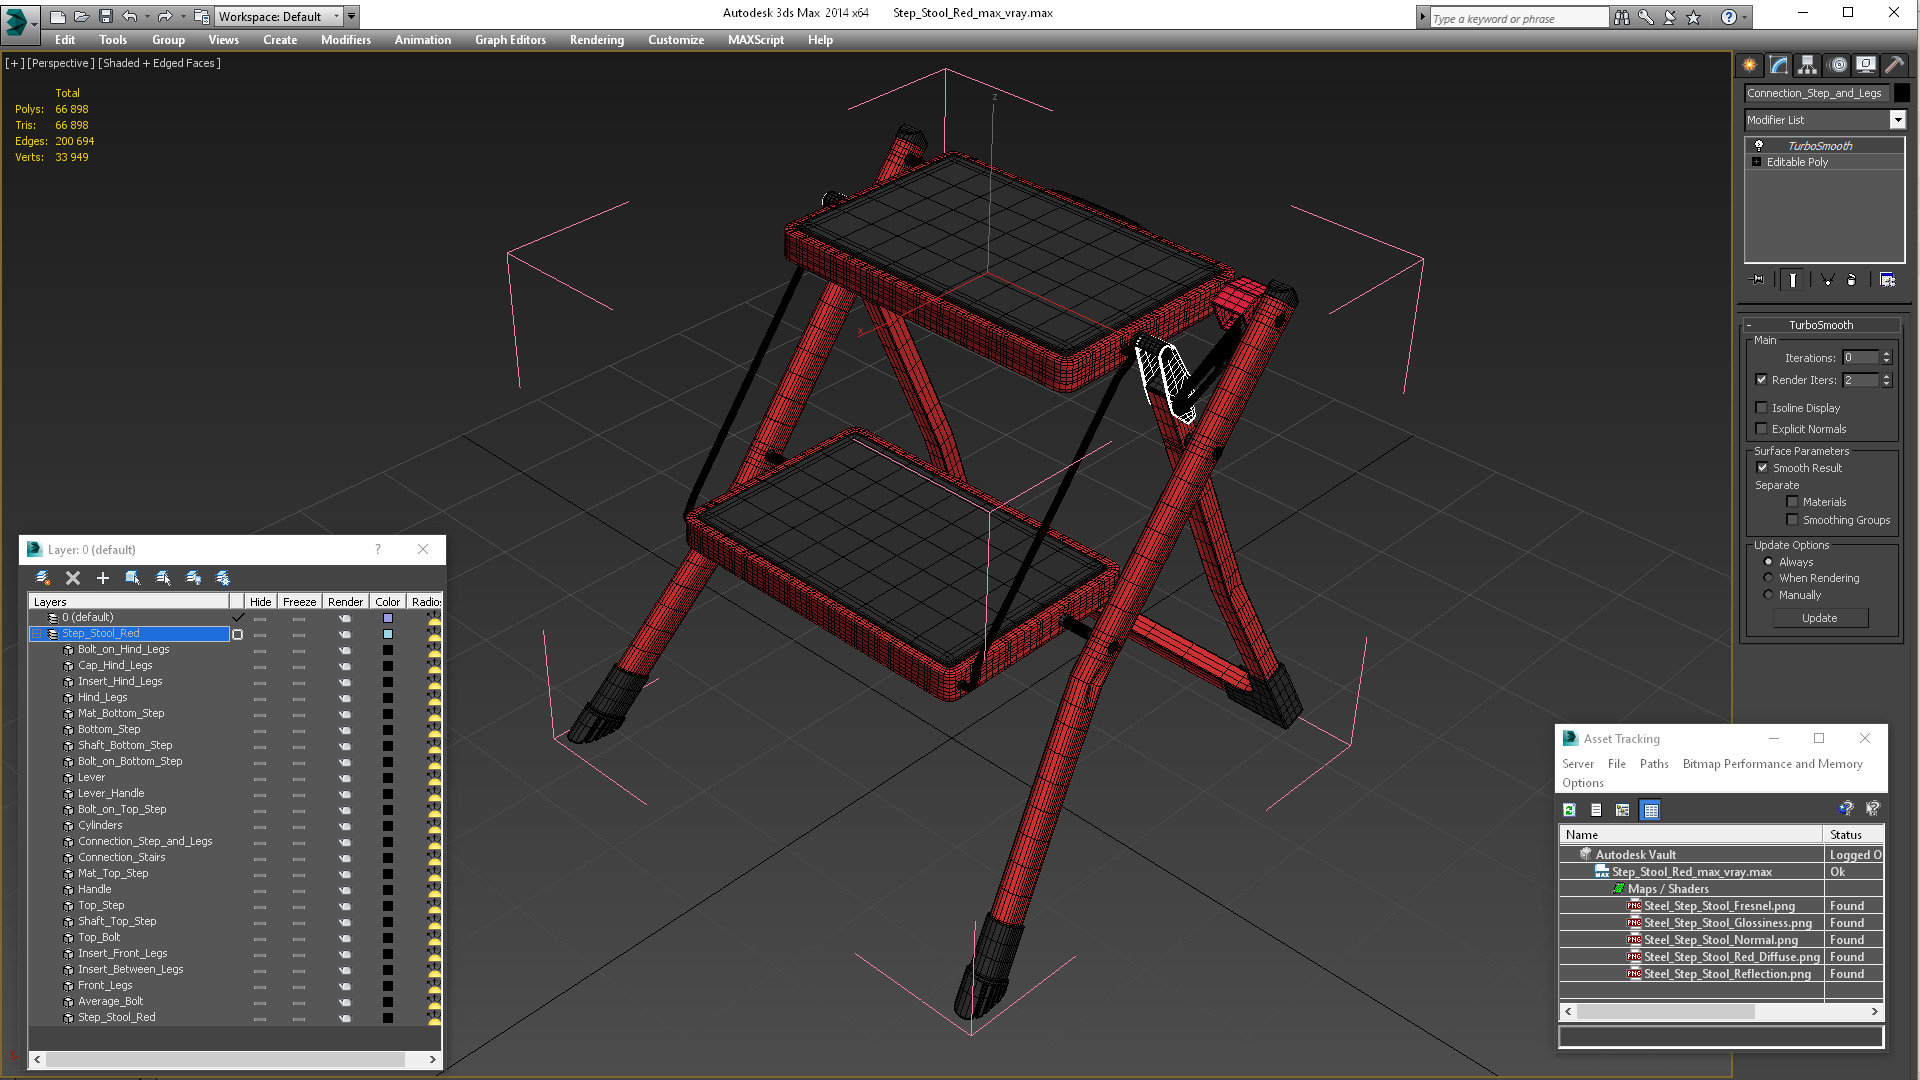Open Bitmap Performance and Memory menu

click(1772, 764)
